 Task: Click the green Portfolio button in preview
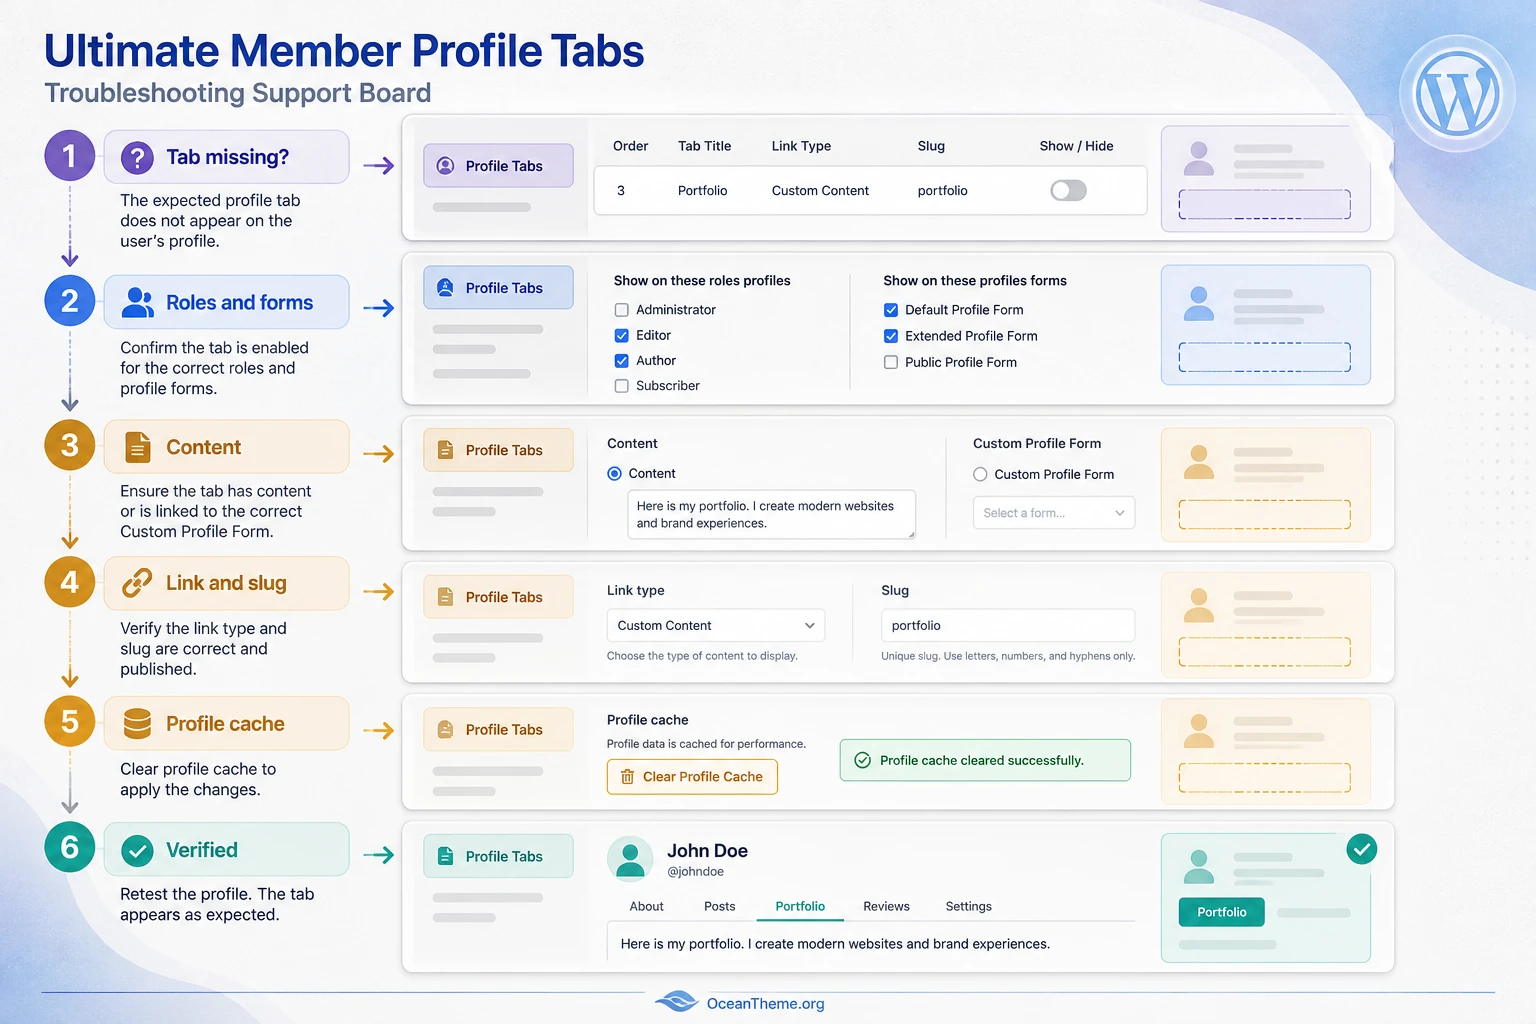click(x=1222, y=912)
